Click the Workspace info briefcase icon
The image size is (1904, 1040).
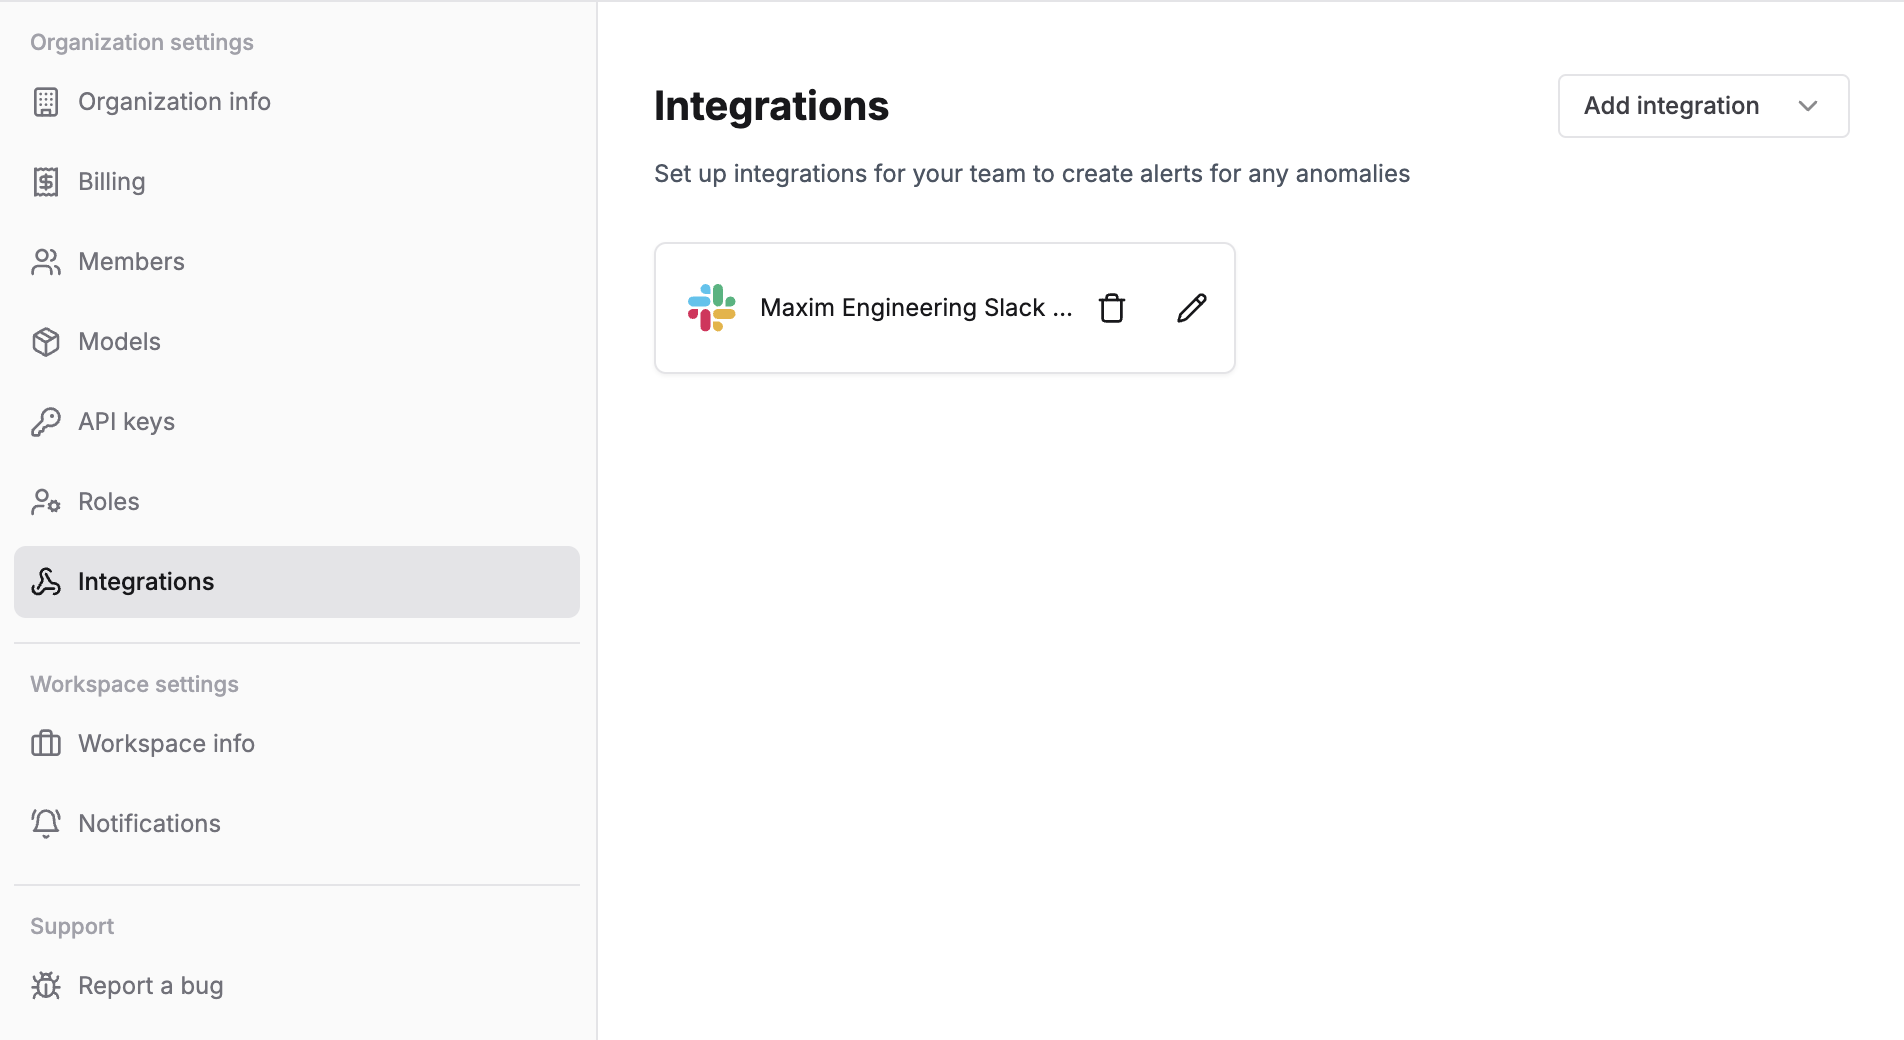(x=46, y=743)
